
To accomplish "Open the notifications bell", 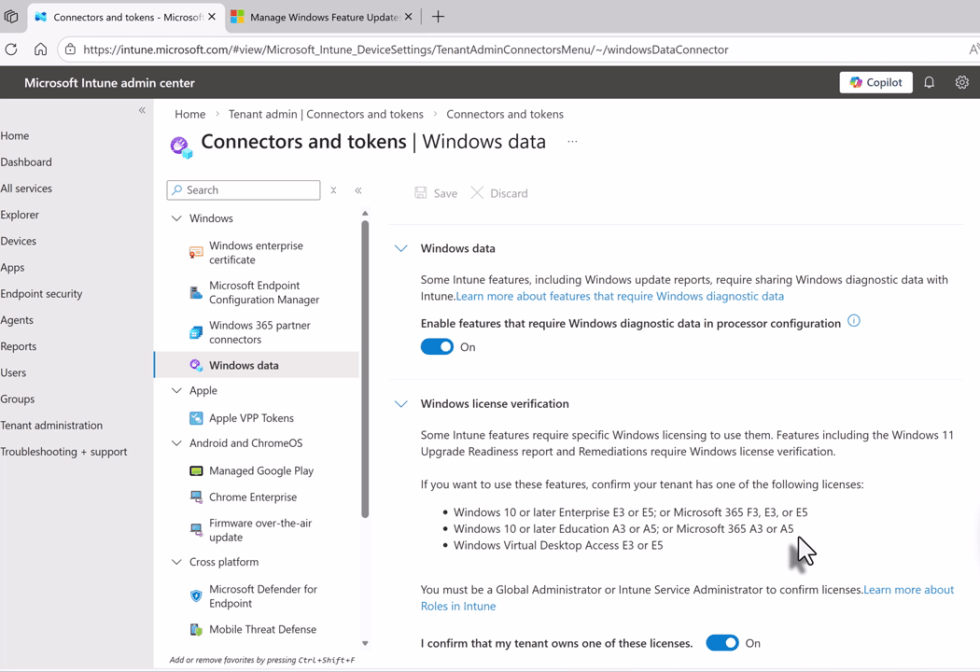I will tap(929, 83).
